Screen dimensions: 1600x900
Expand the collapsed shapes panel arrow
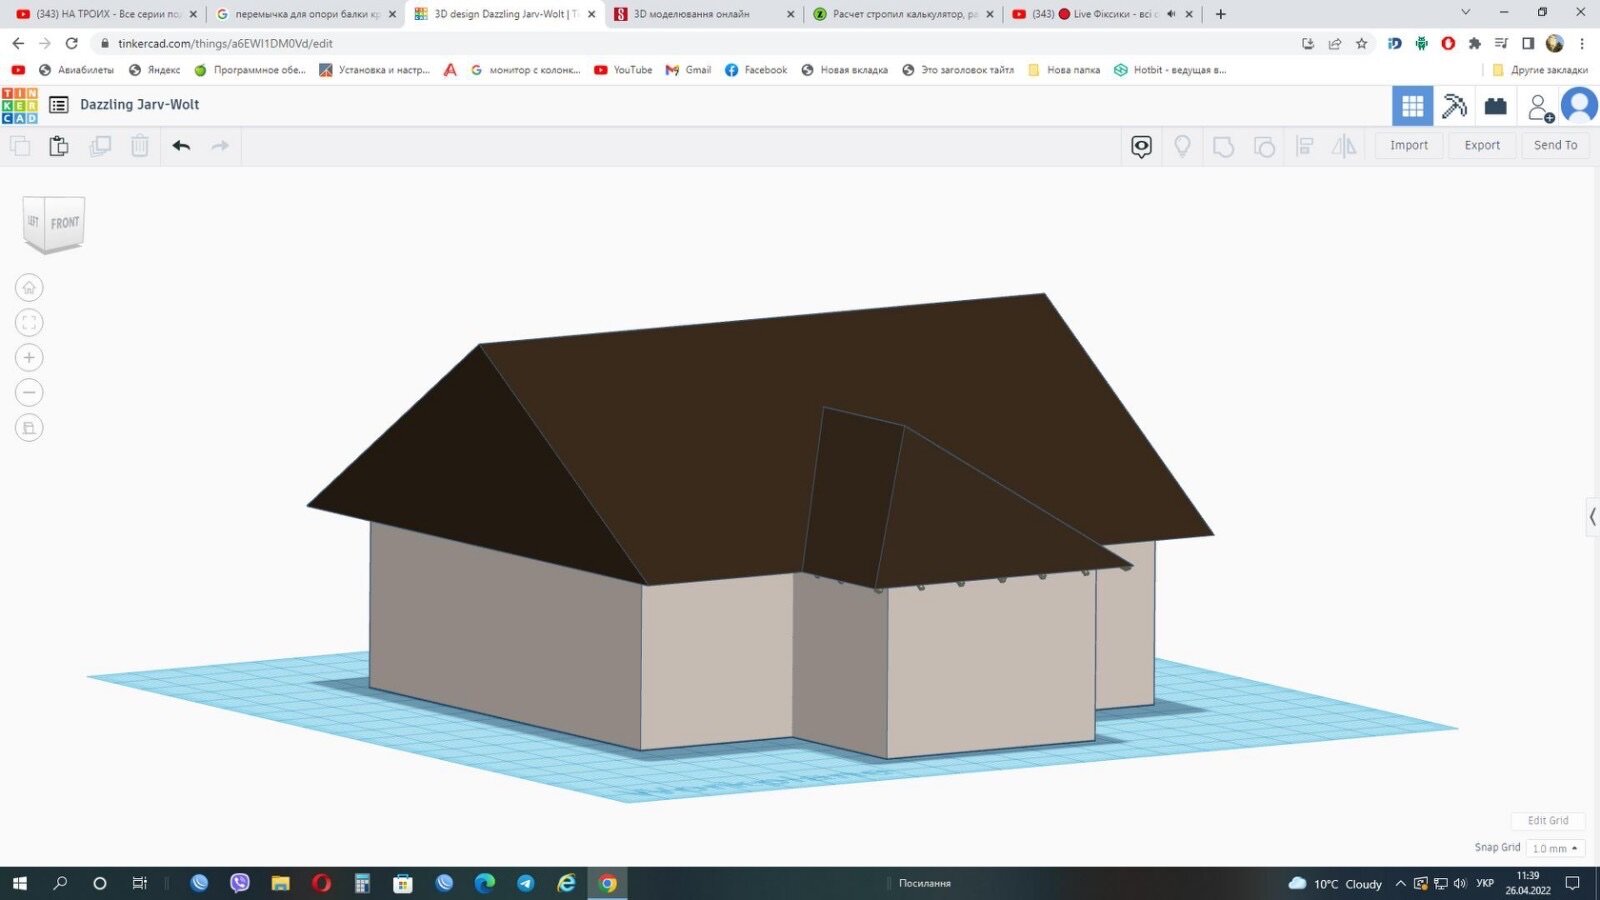[x=1593, y=517]
